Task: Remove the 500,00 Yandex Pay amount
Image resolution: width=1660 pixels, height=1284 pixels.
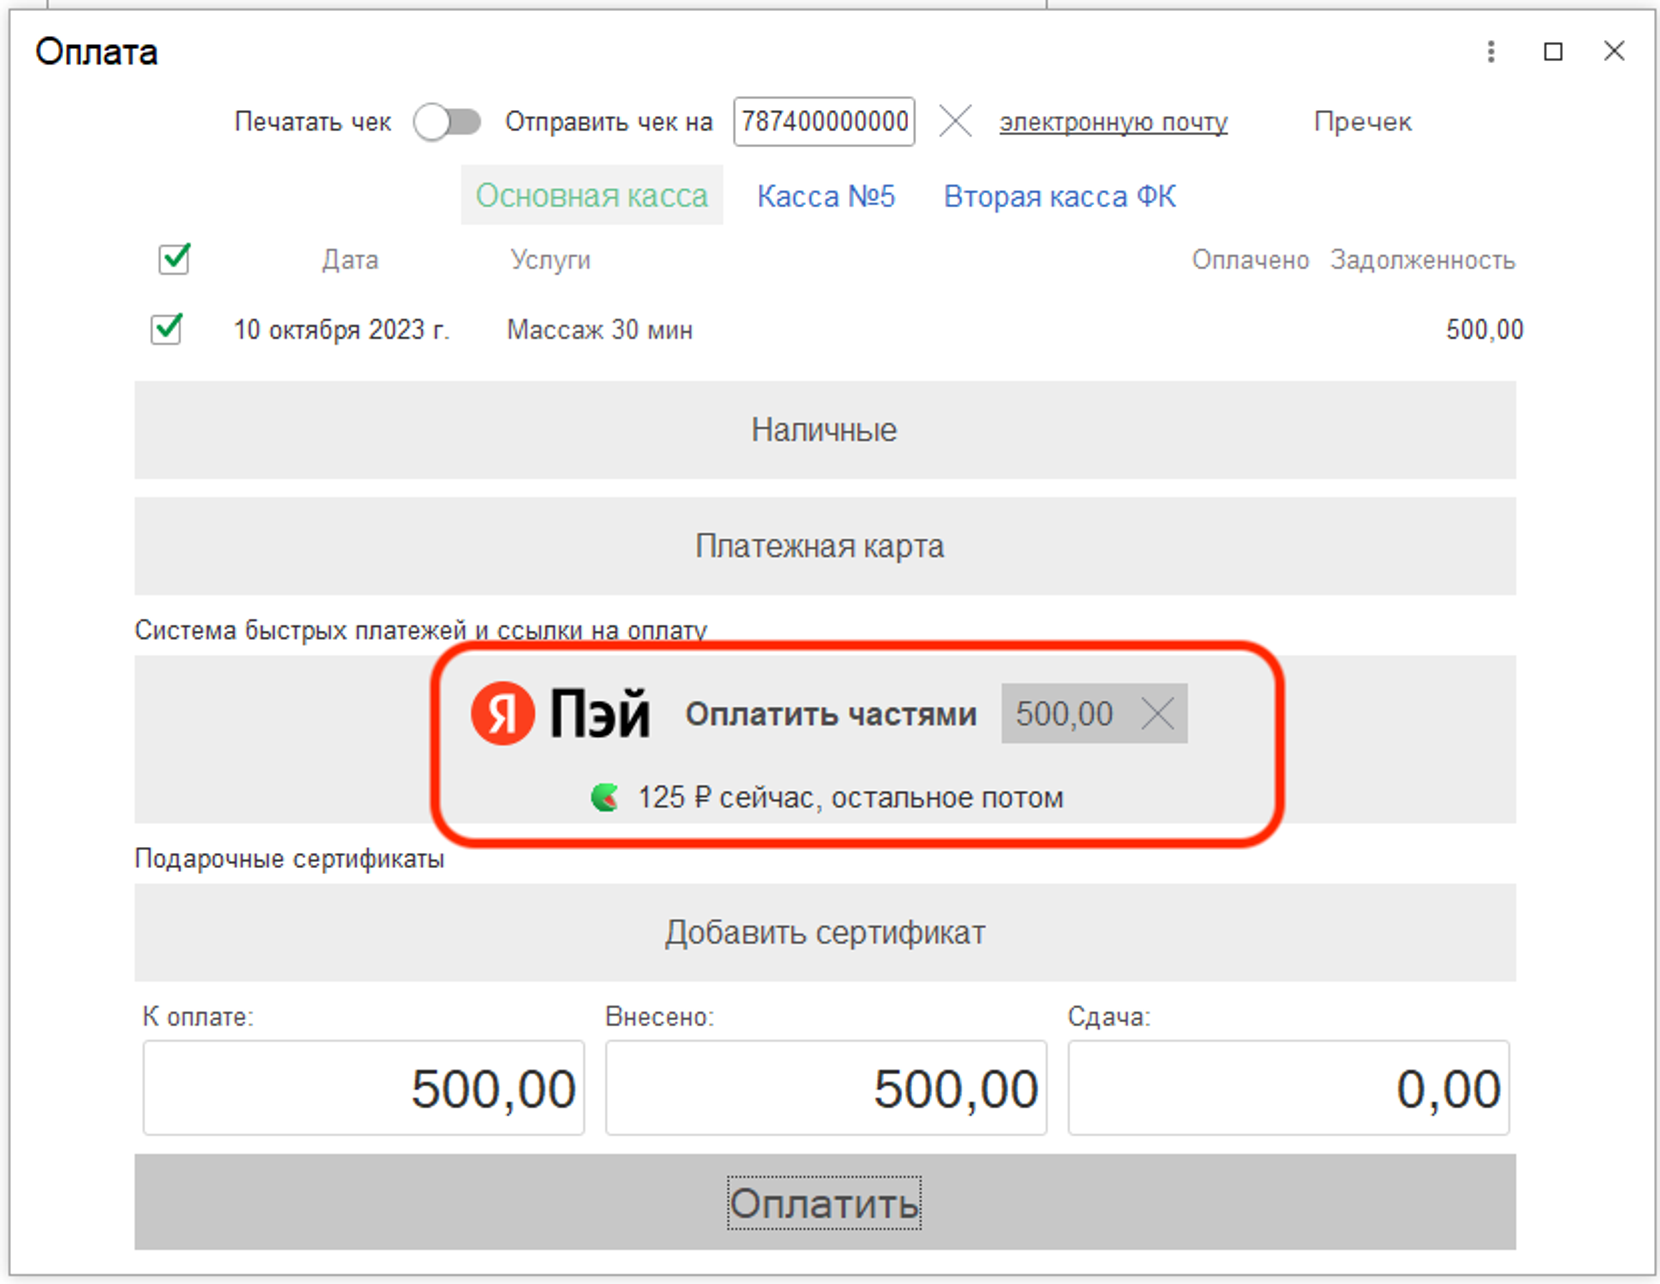Action: 1158,714
